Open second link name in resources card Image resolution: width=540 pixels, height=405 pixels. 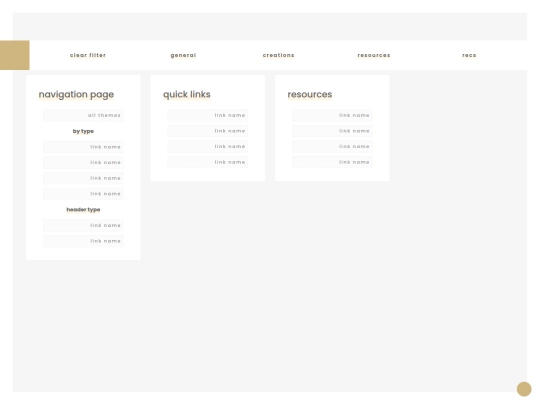pyautogui.click(x=332, y=131)
